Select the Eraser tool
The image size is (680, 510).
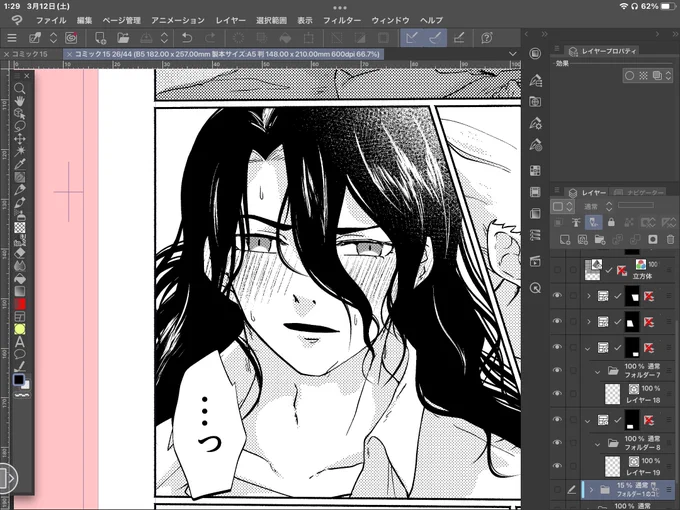pyautogui.click(x=20, y=253)
